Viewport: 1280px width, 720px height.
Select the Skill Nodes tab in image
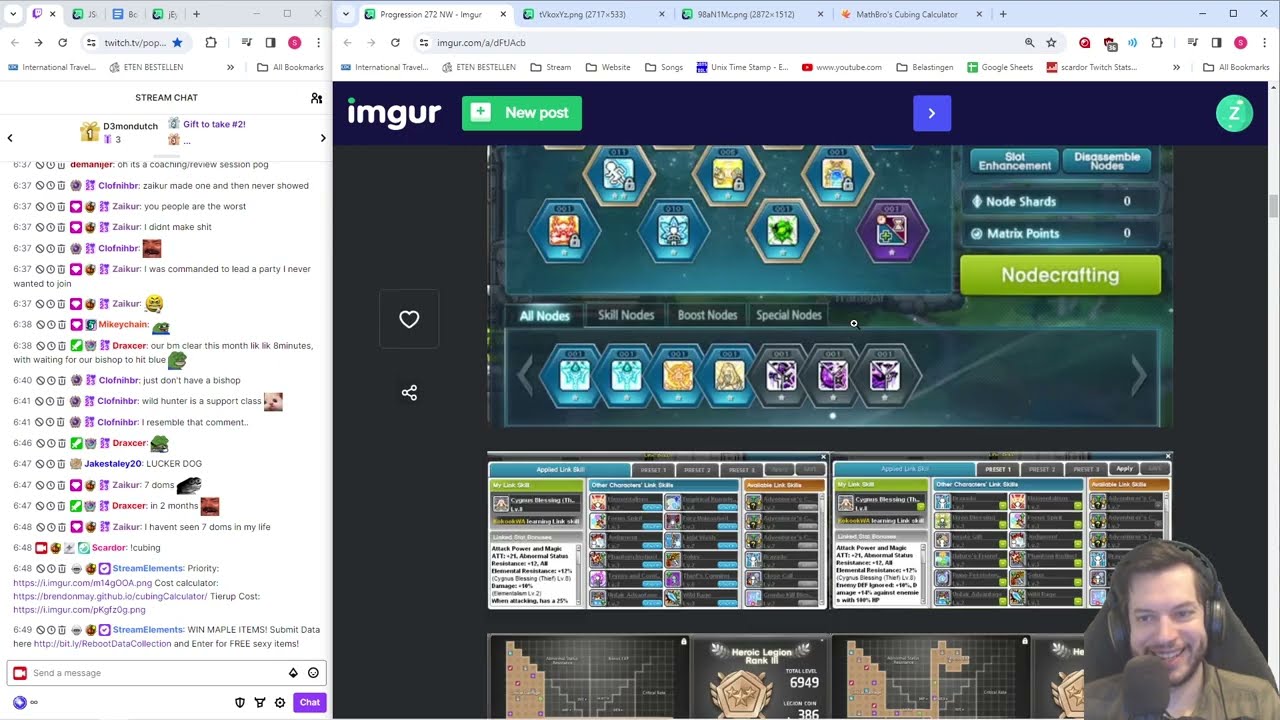(626, 315)
